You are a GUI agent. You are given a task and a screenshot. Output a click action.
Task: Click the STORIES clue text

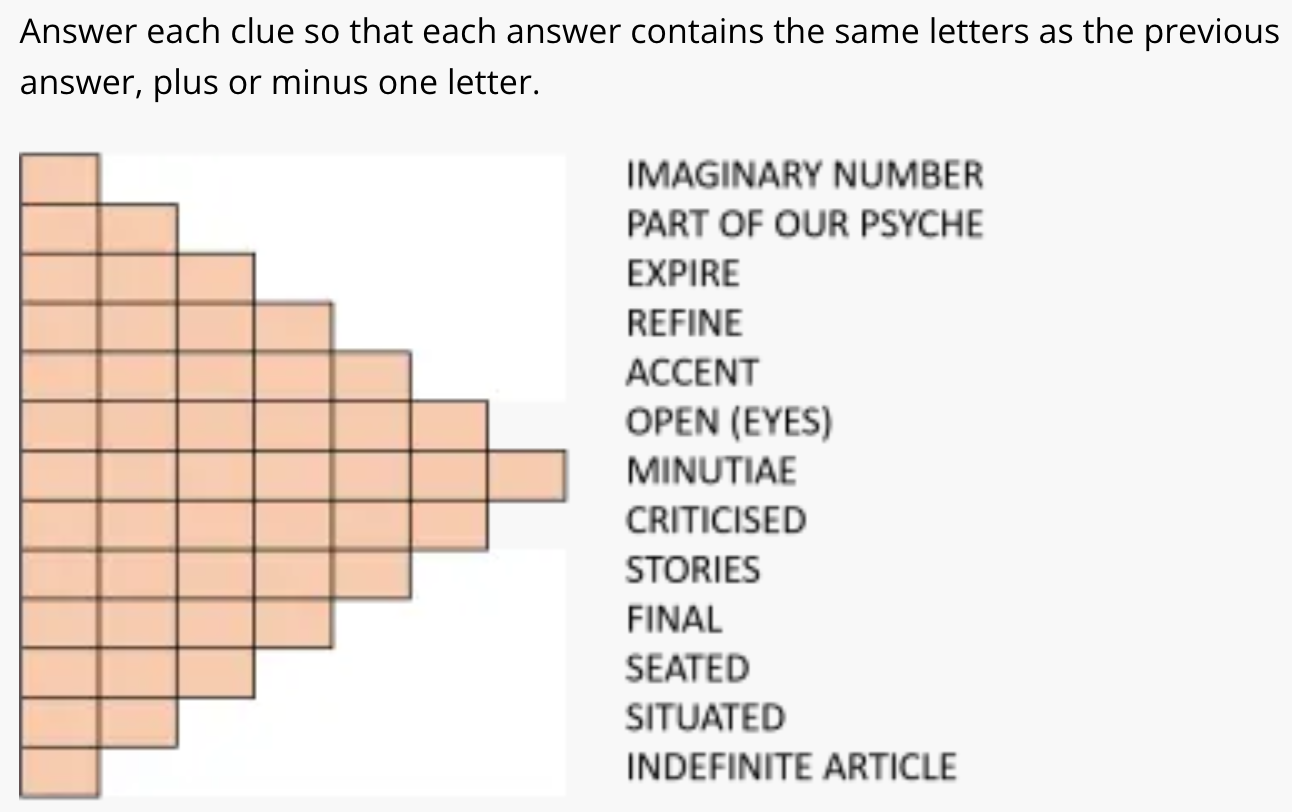(692, 570)
